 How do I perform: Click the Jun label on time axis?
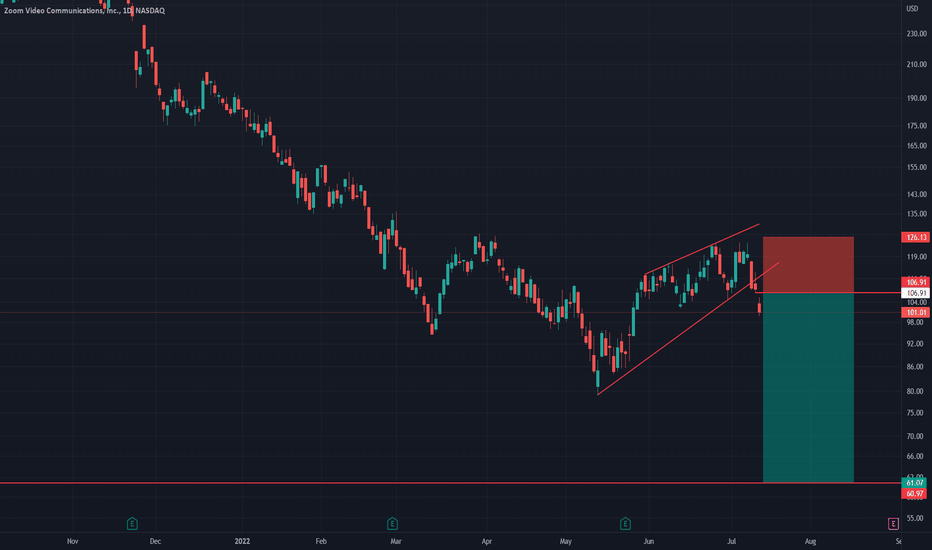click(648, 541)
